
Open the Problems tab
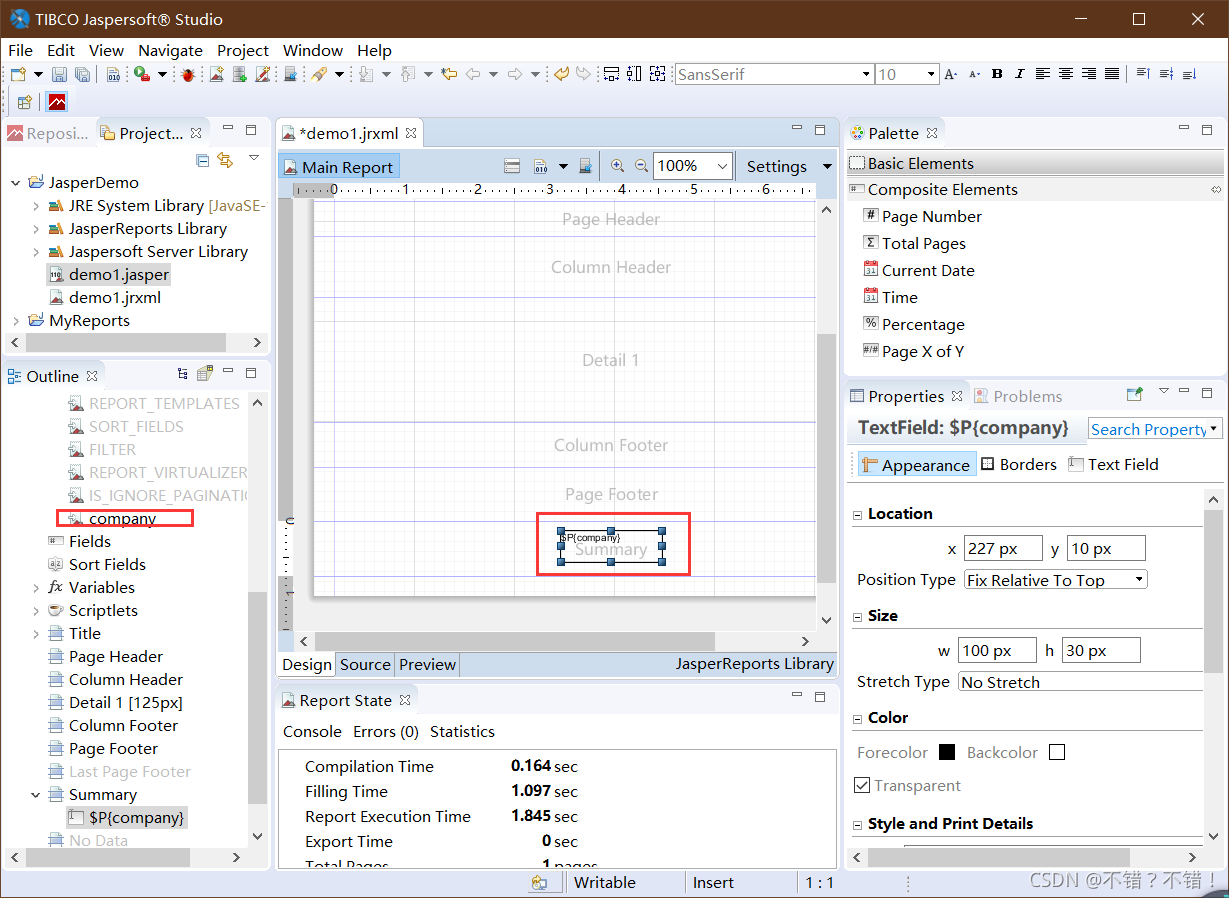point(1018,396)
